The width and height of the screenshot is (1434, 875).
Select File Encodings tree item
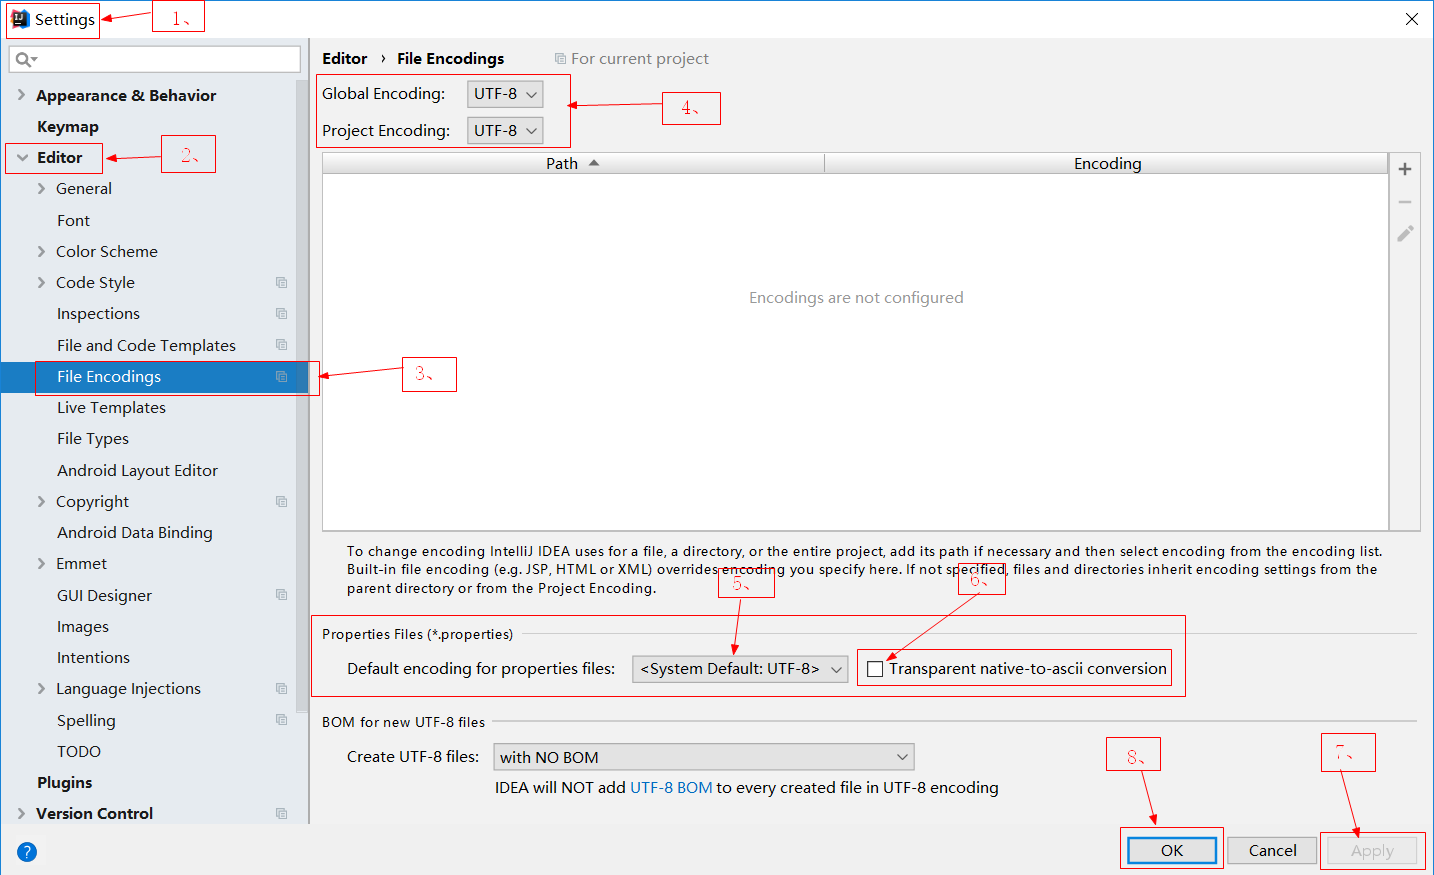[x=109, y=377]
